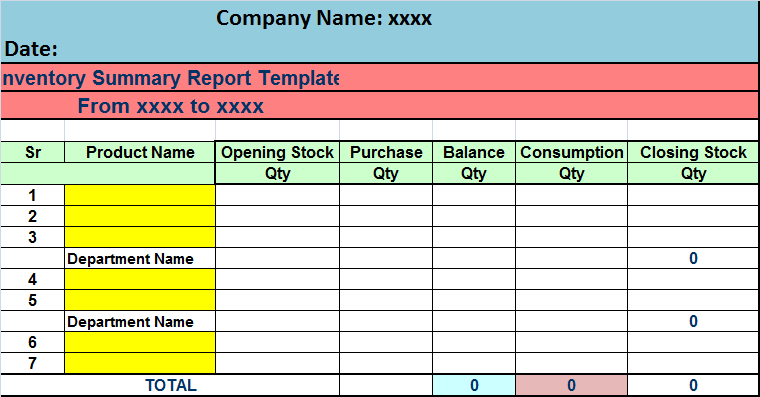Click the Purchase column header

point(386,152)
